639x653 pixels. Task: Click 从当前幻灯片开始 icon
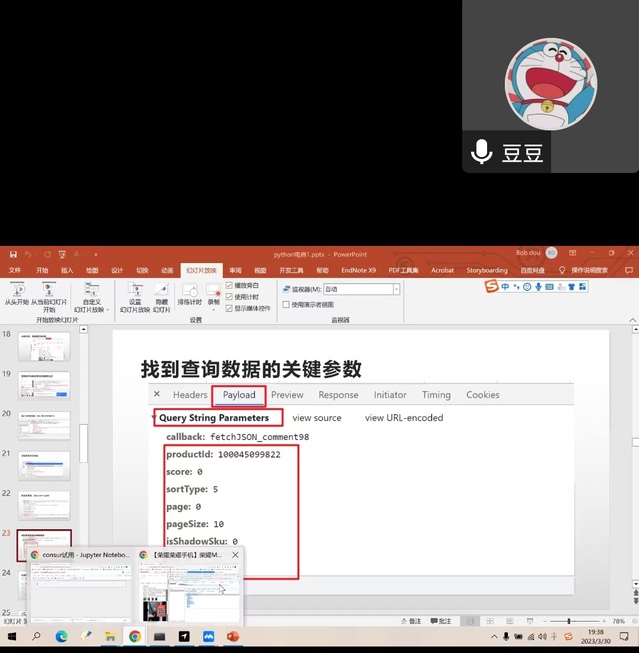point(48,292)
